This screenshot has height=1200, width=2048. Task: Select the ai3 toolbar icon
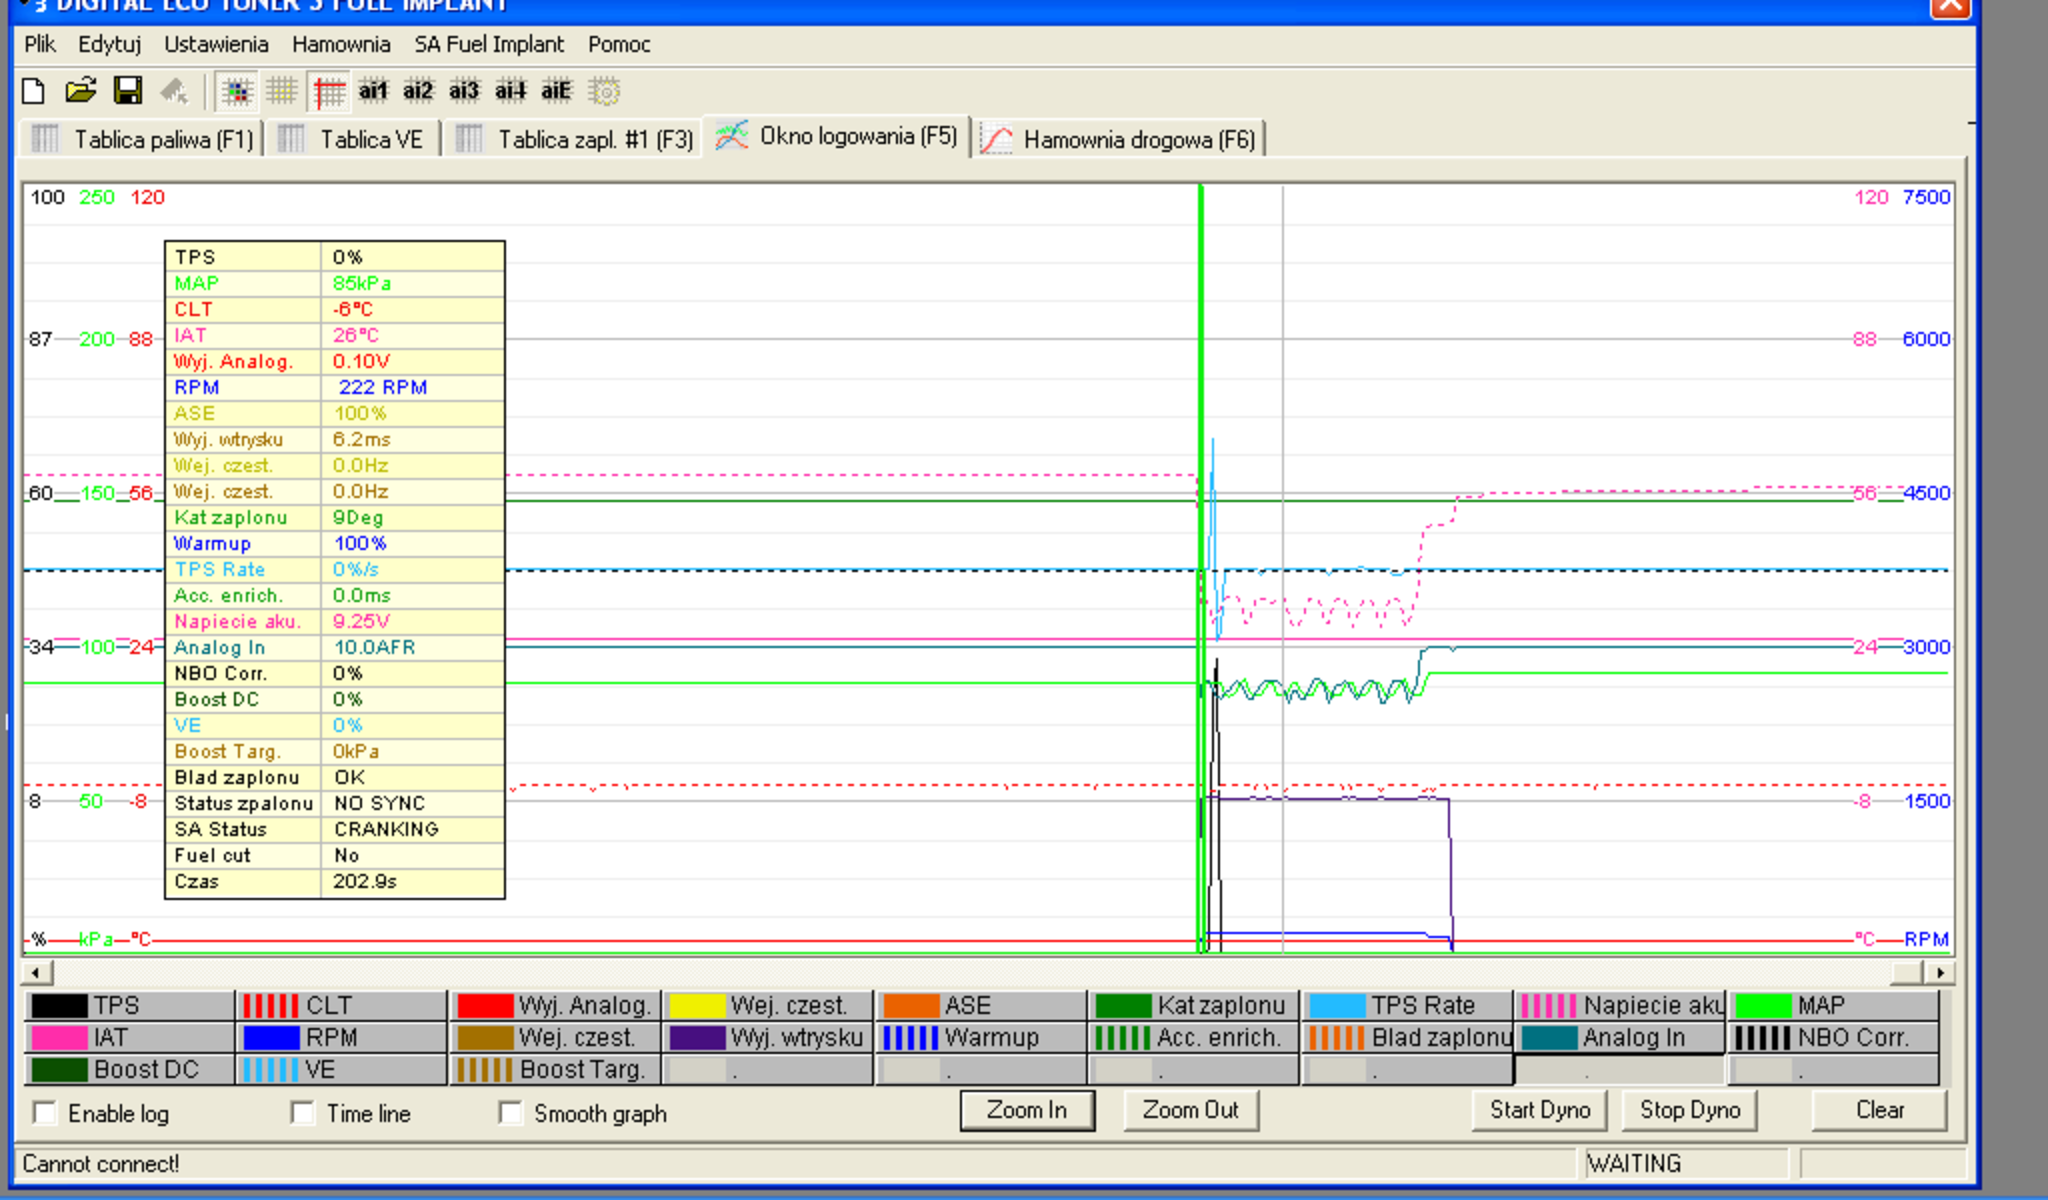(464, 92)
